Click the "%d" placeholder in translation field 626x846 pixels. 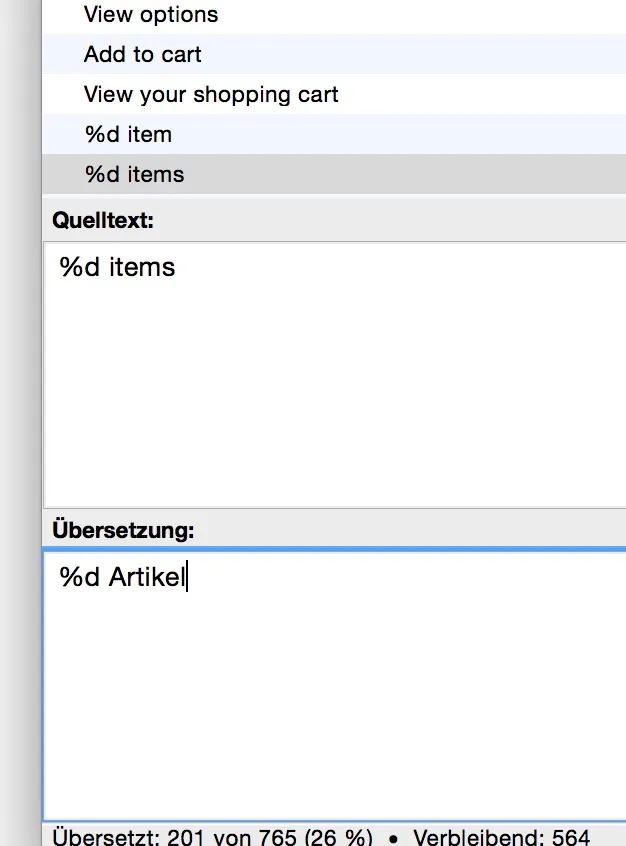click(79, 577)
